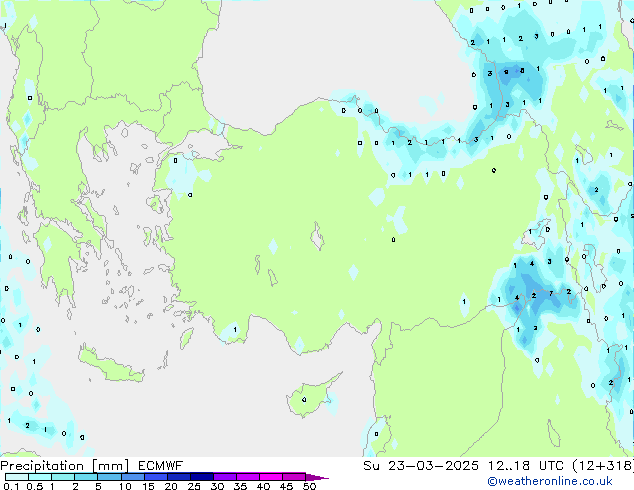The image size is (634, 490).
Task: Click the "0" value on Cyprus island
Action: pyautogui.click(x=304, y=400)
